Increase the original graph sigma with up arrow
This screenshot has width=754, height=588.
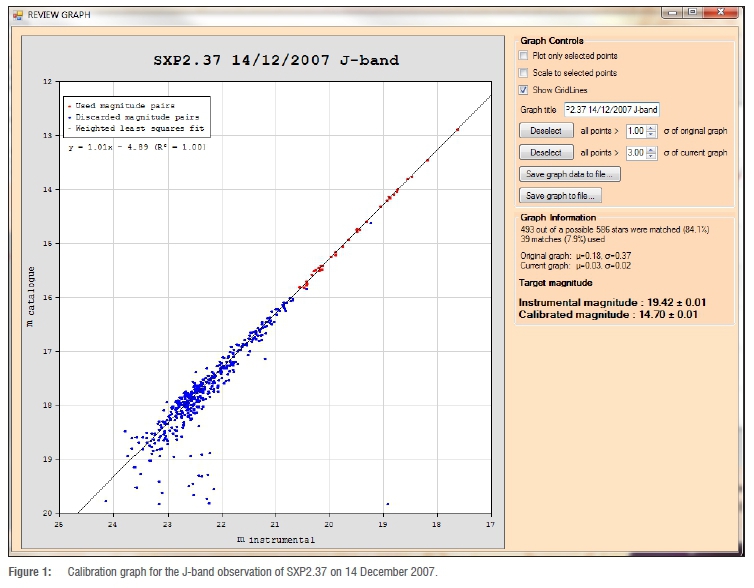(652, 127)
